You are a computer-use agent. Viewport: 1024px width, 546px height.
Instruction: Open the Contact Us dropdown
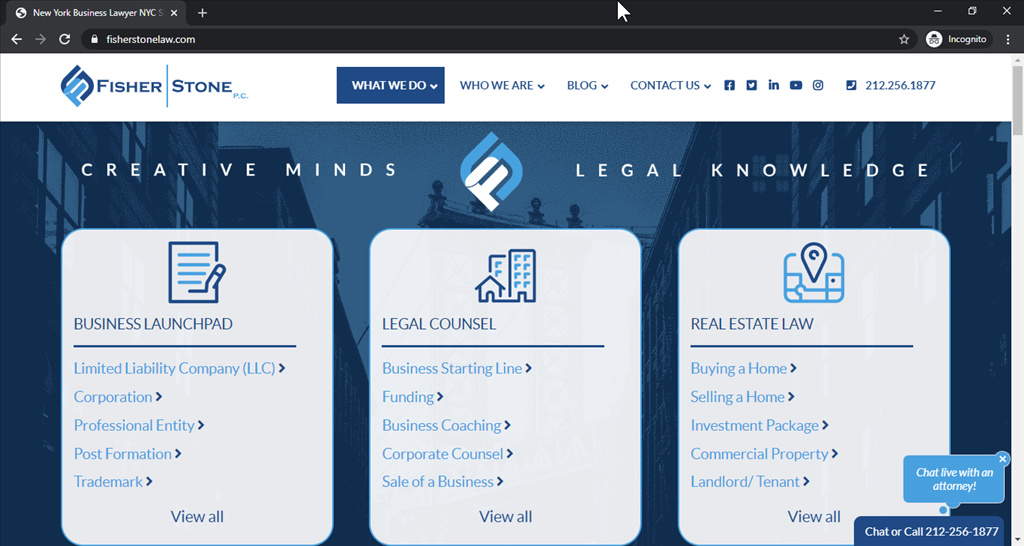(670, 86)
